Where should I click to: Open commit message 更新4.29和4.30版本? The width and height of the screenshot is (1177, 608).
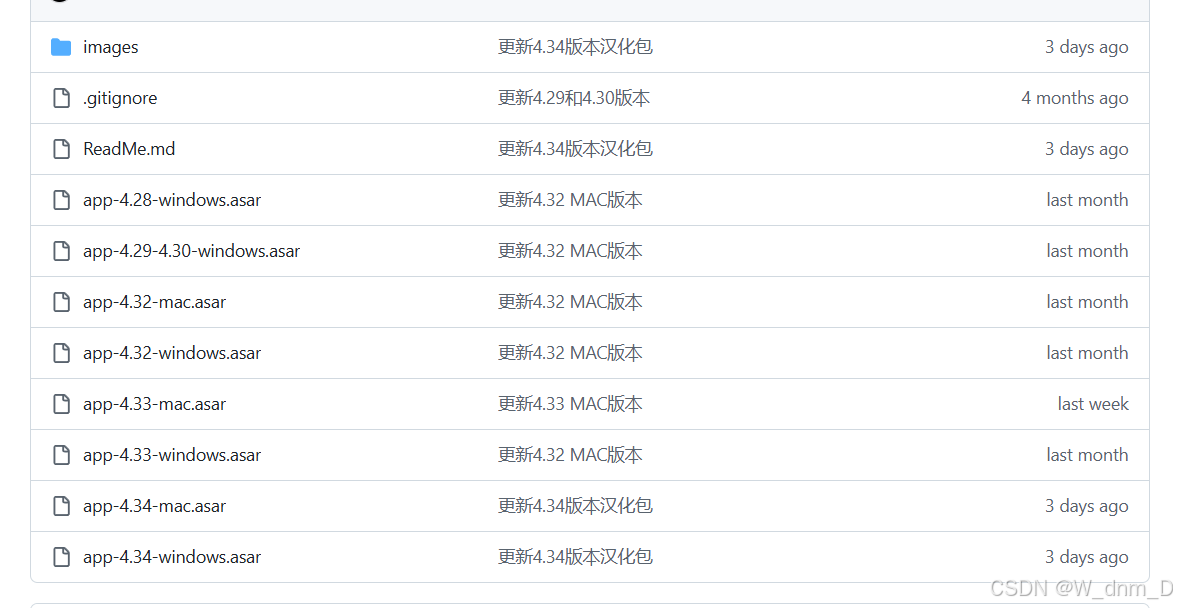point(574,98)
